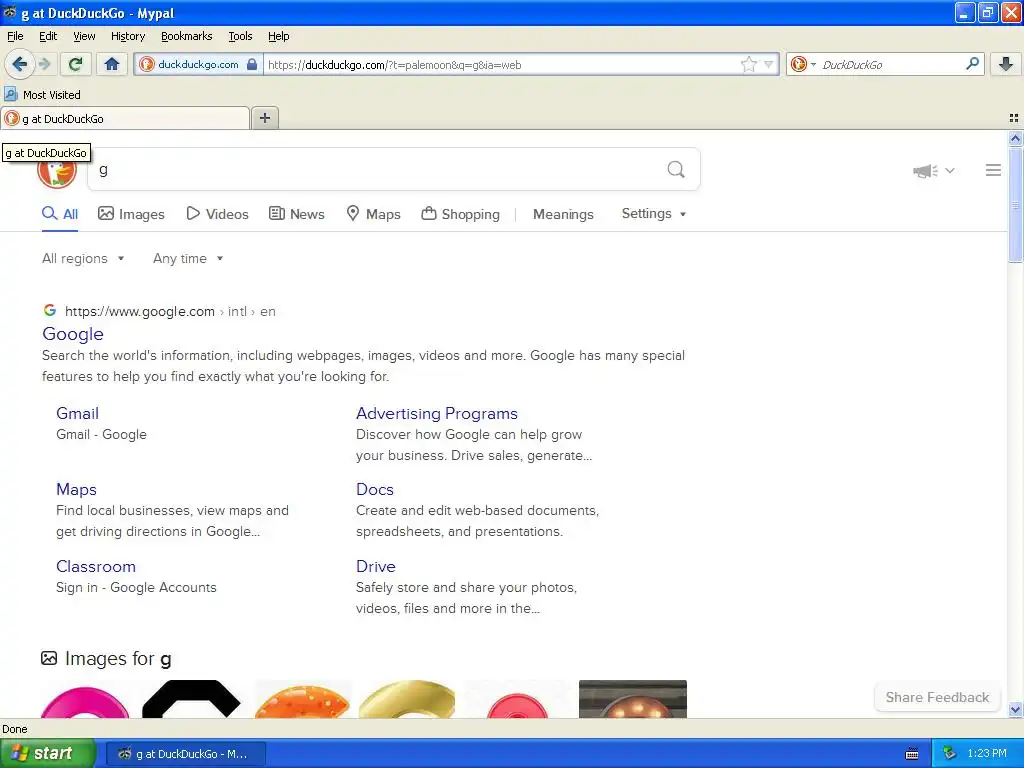This screenshot has height=768, width=1024.
Task: Reload the page with the refresh icon
Action: (75, 64)
